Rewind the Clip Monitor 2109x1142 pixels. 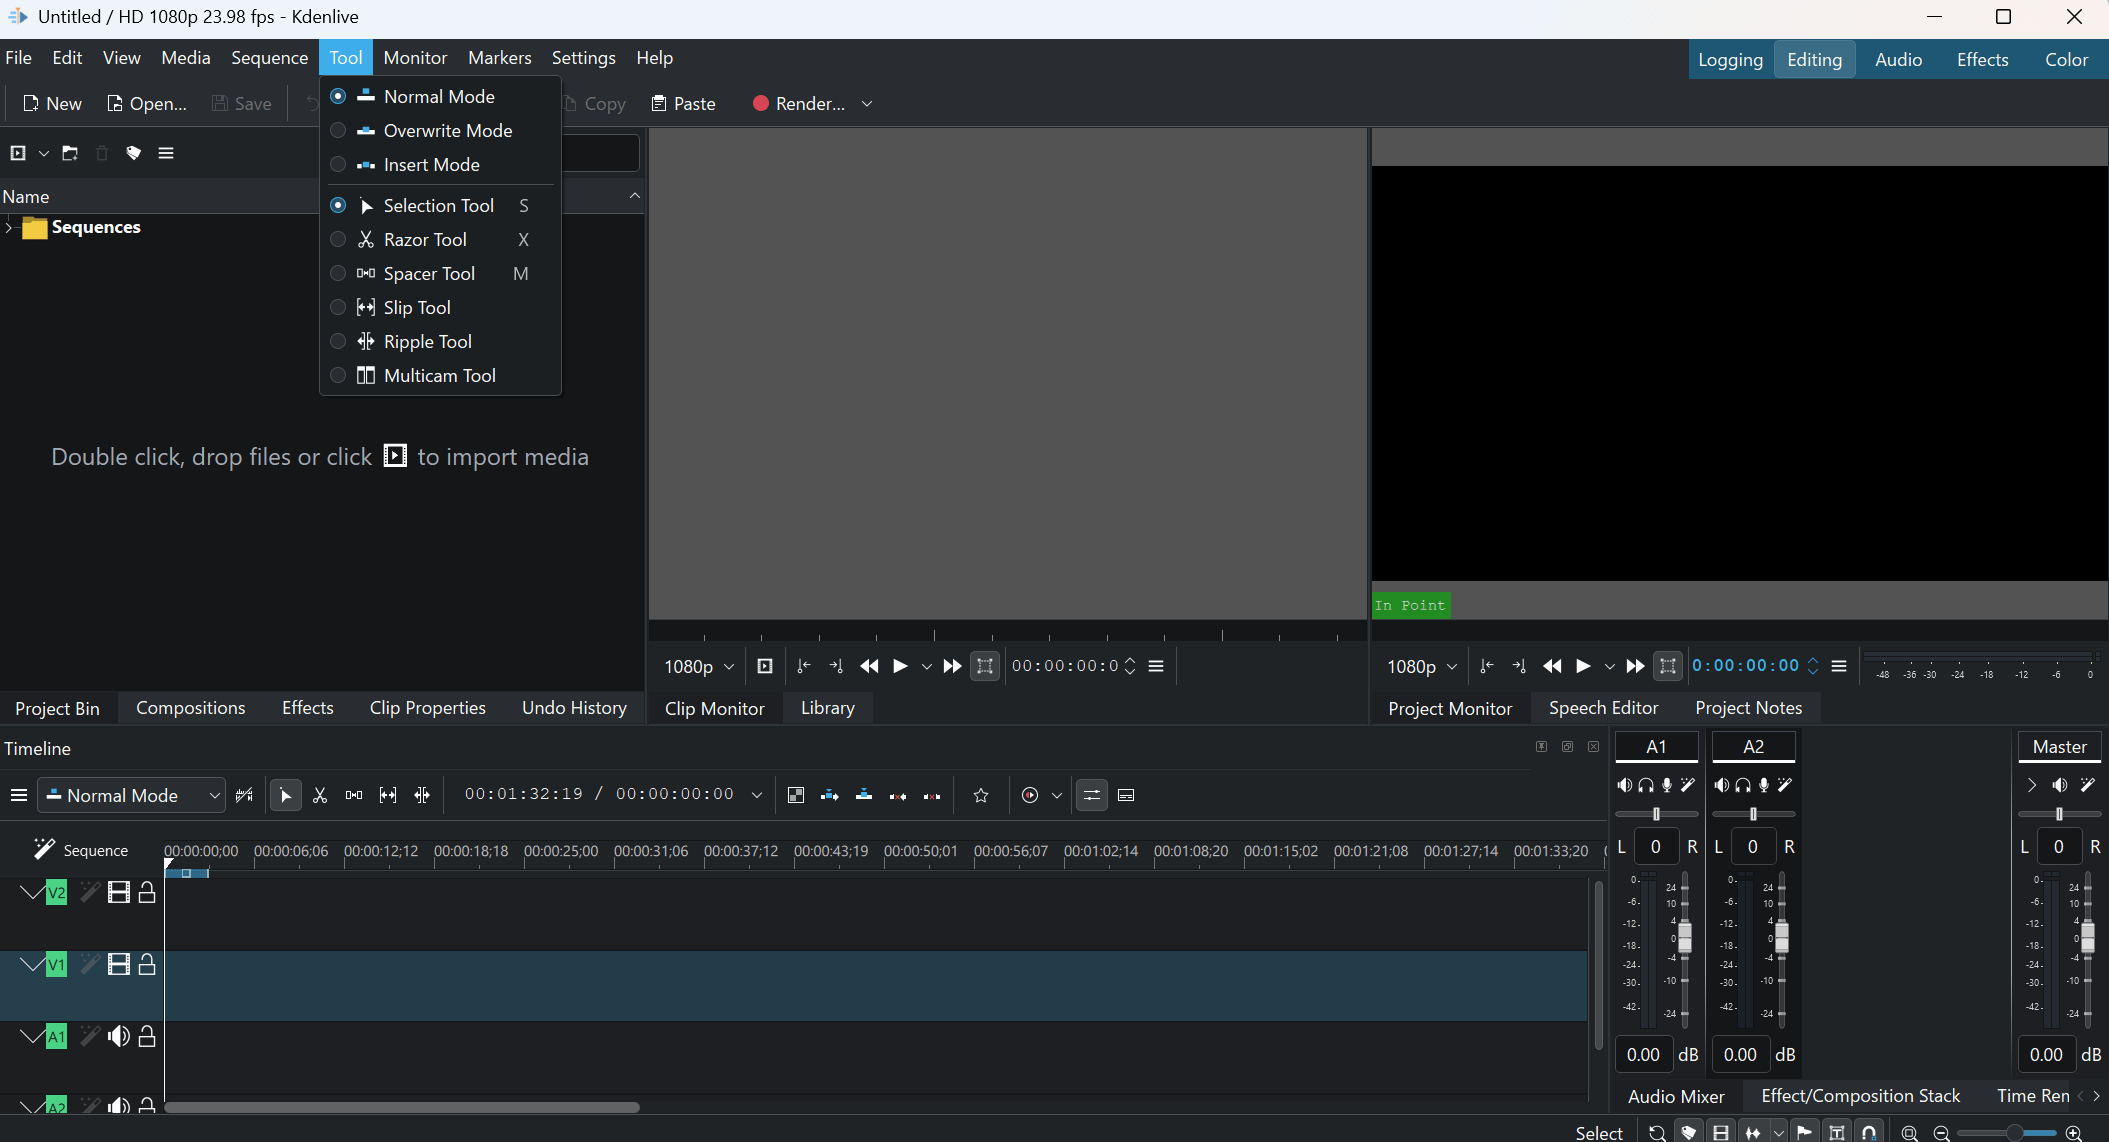(869, 666)
